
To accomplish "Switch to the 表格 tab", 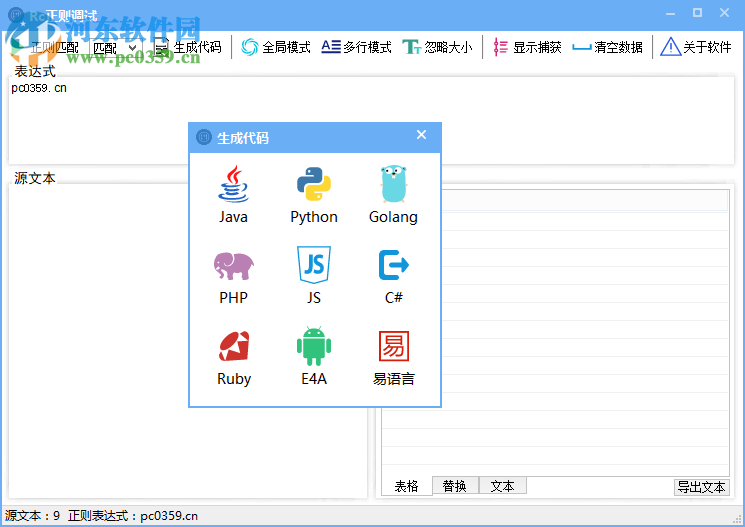I will click(x=407, y=486).
